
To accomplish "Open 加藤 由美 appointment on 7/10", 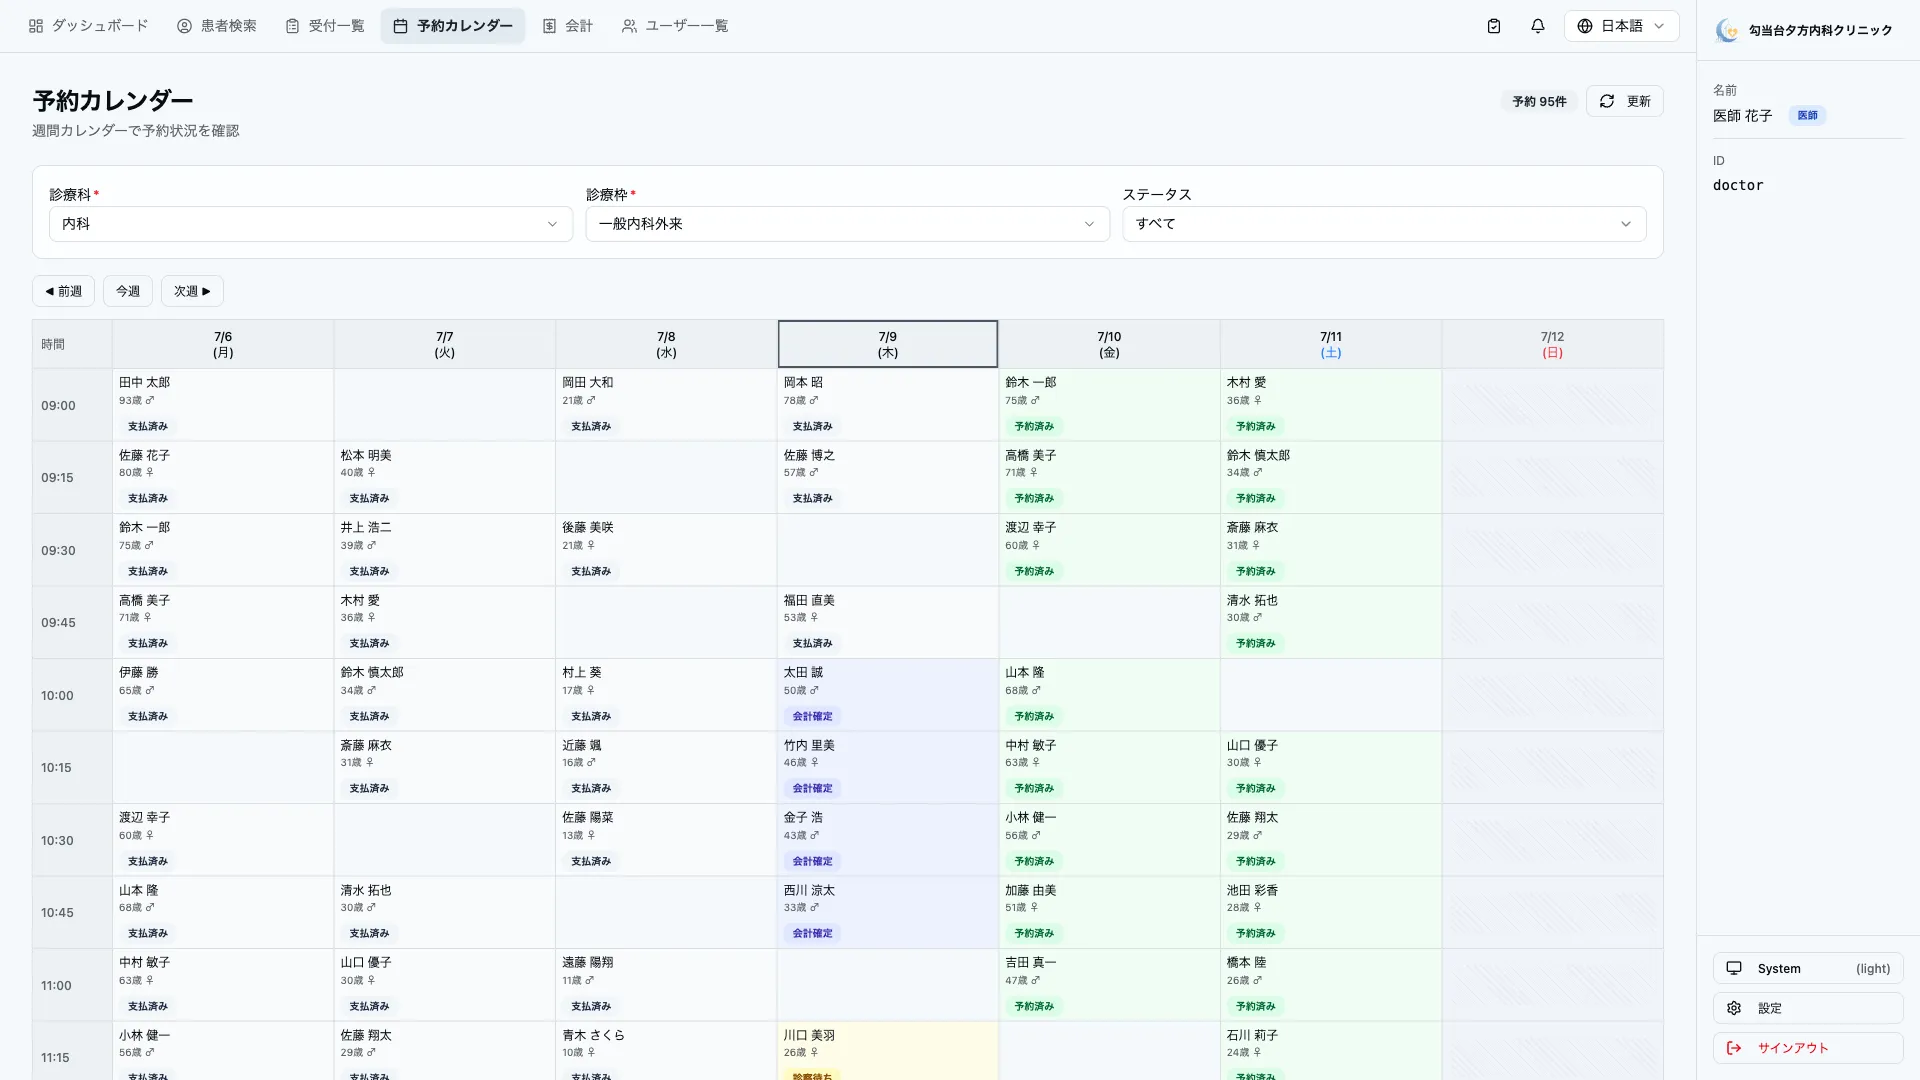I will [x=1109, y=912].
